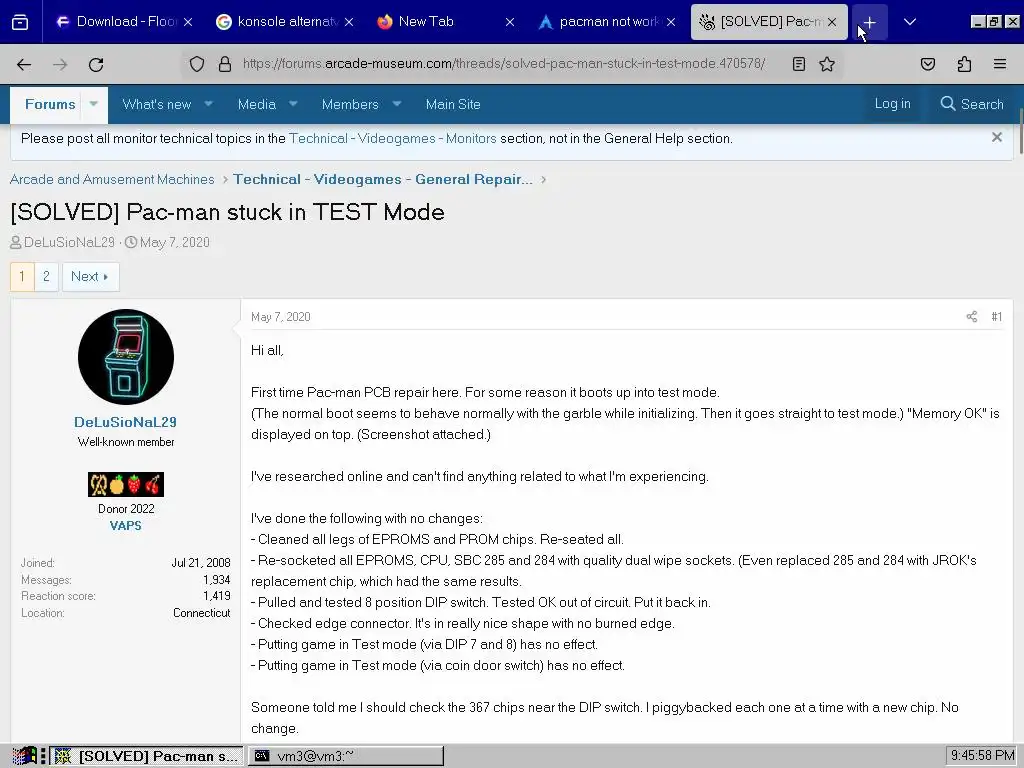This screenshot has height=768, width=1024.
Task: Click the page vertical scrollbar
Action: coord(1021,133)
